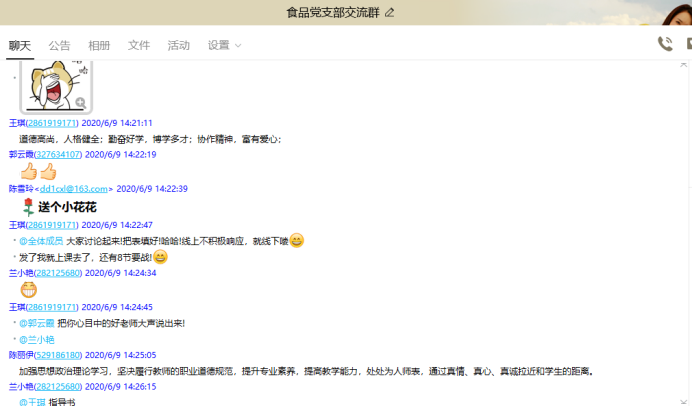The image size is (692, 407).
Task: Open the 相册 tab
Action: (99, 45)
